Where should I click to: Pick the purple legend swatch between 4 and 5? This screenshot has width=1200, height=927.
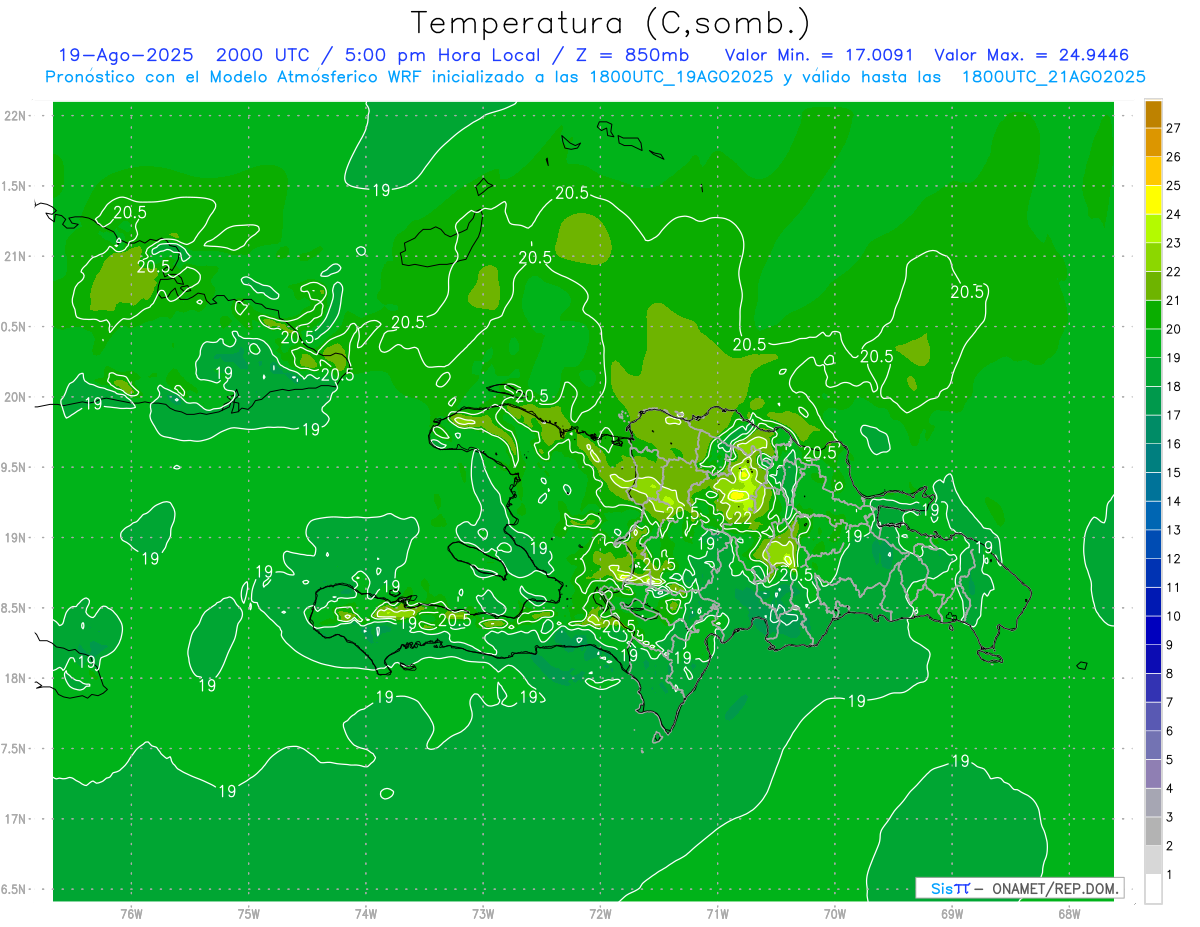[1153, 774]
